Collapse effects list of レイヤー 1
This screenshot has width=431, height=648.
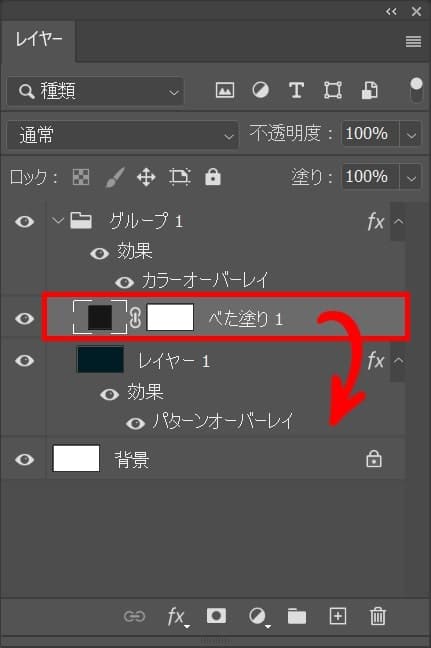(398, 360)
